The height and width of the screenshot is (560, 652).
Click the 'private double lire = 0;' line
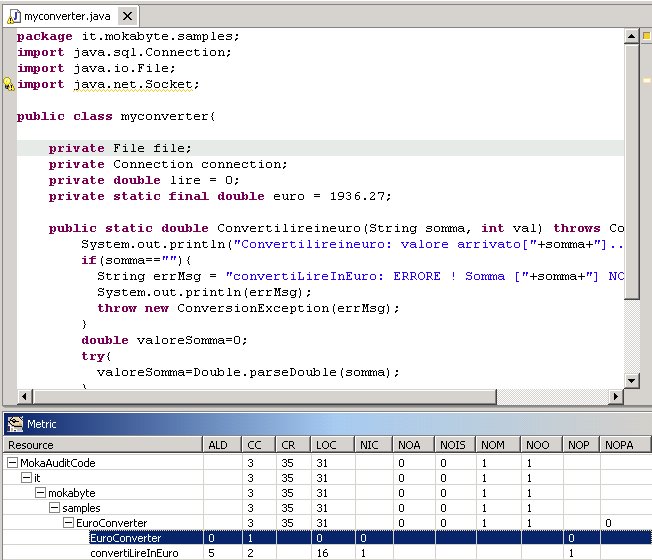point(144,180)
